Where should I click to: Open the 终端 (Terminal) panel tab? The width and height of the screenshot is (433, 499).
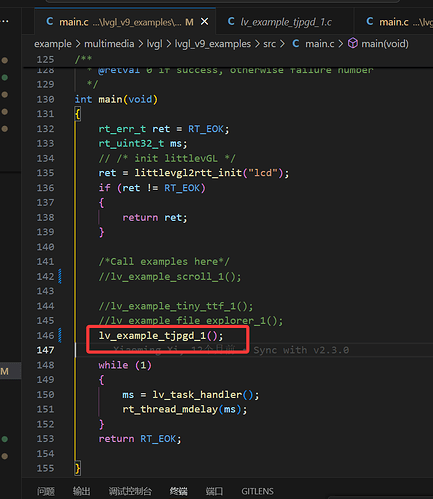point(178,491)
